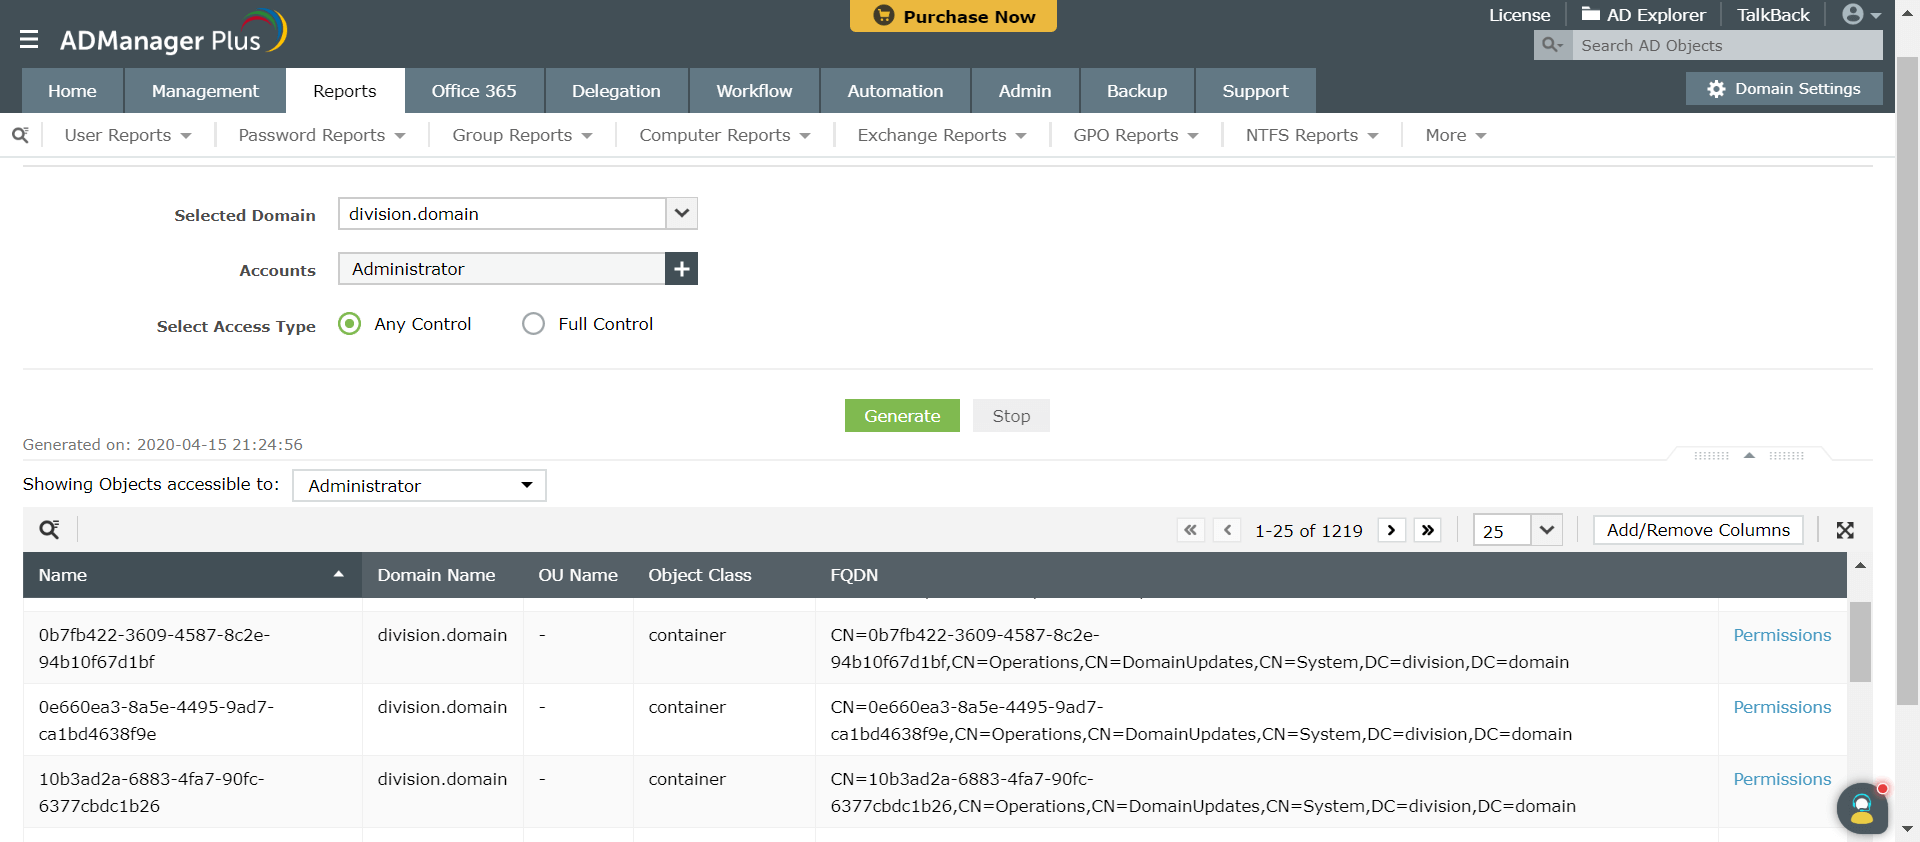Open the TalkBack link
The height and width of the screenshot is (842, 1920).
1773,15
